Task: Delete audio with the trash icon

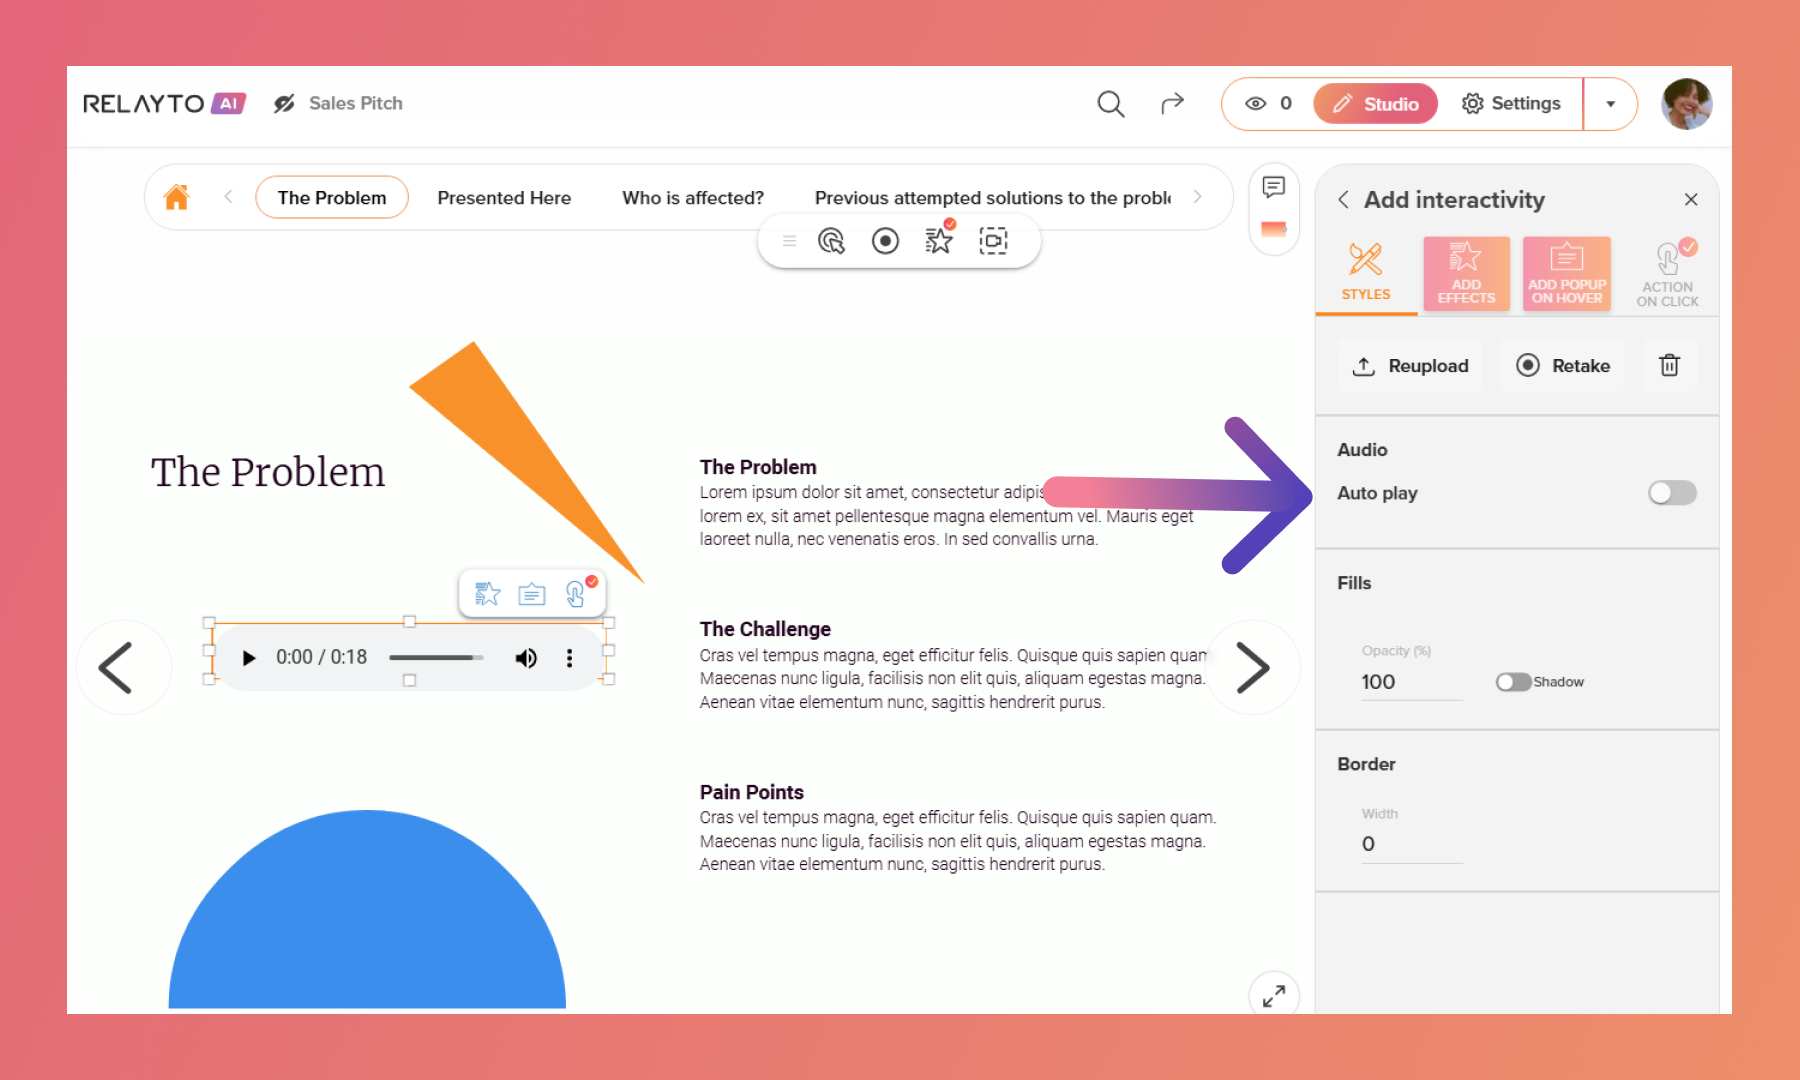Action: point(1669,366)
